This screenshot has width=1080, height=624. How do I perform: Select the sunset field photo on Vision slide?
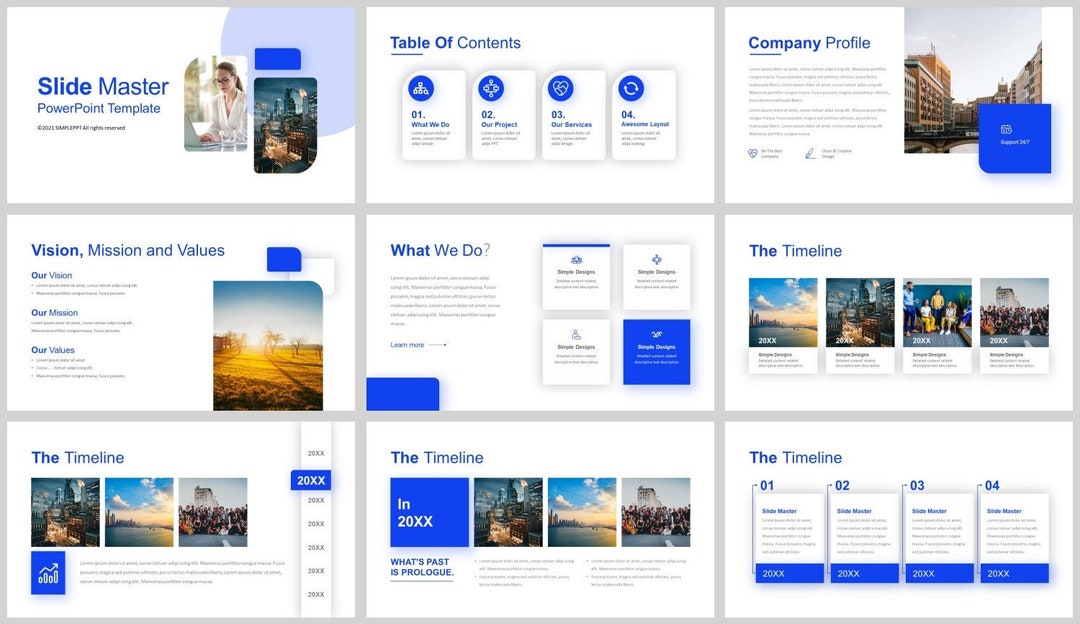(268, 346)
